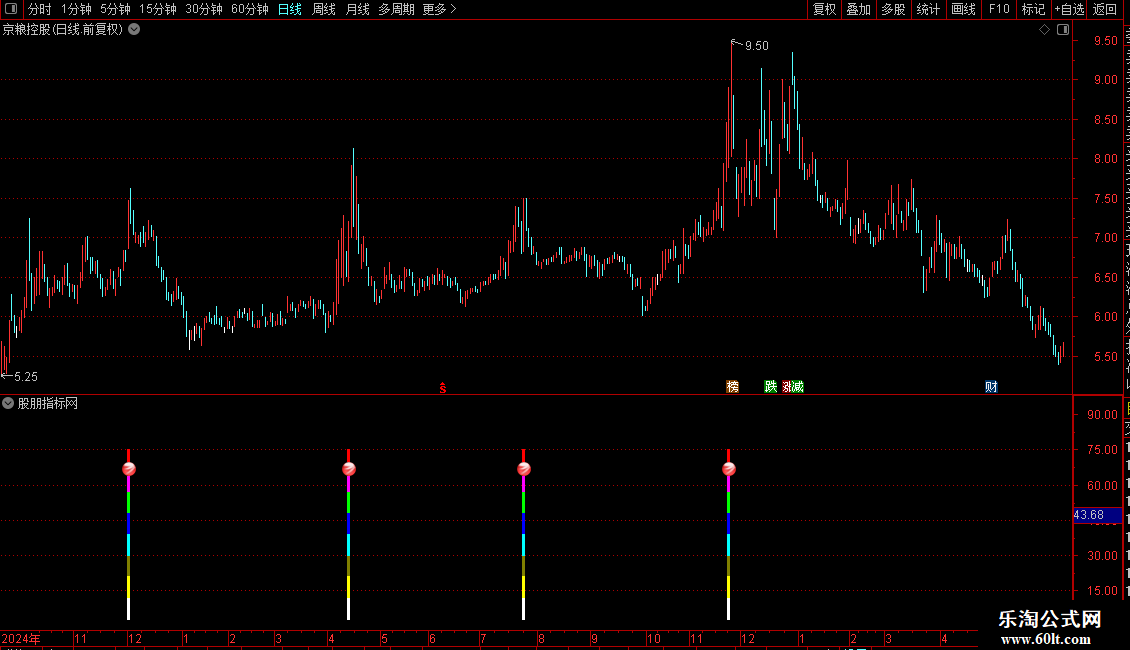
Task: Click the 叠加 overlay button
Action: (x=858, y=9)
